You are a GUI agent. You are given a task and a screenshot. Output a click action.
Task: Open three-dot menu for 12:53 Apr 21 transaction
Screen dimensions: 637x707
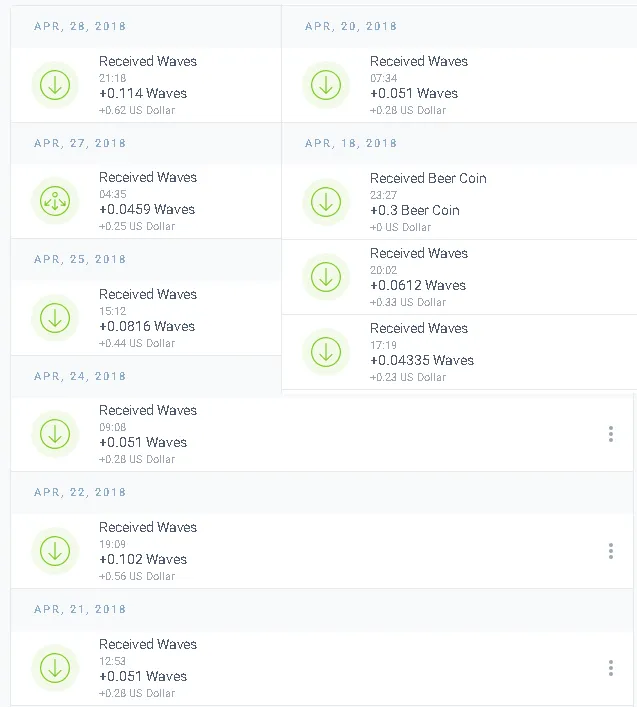611,668
